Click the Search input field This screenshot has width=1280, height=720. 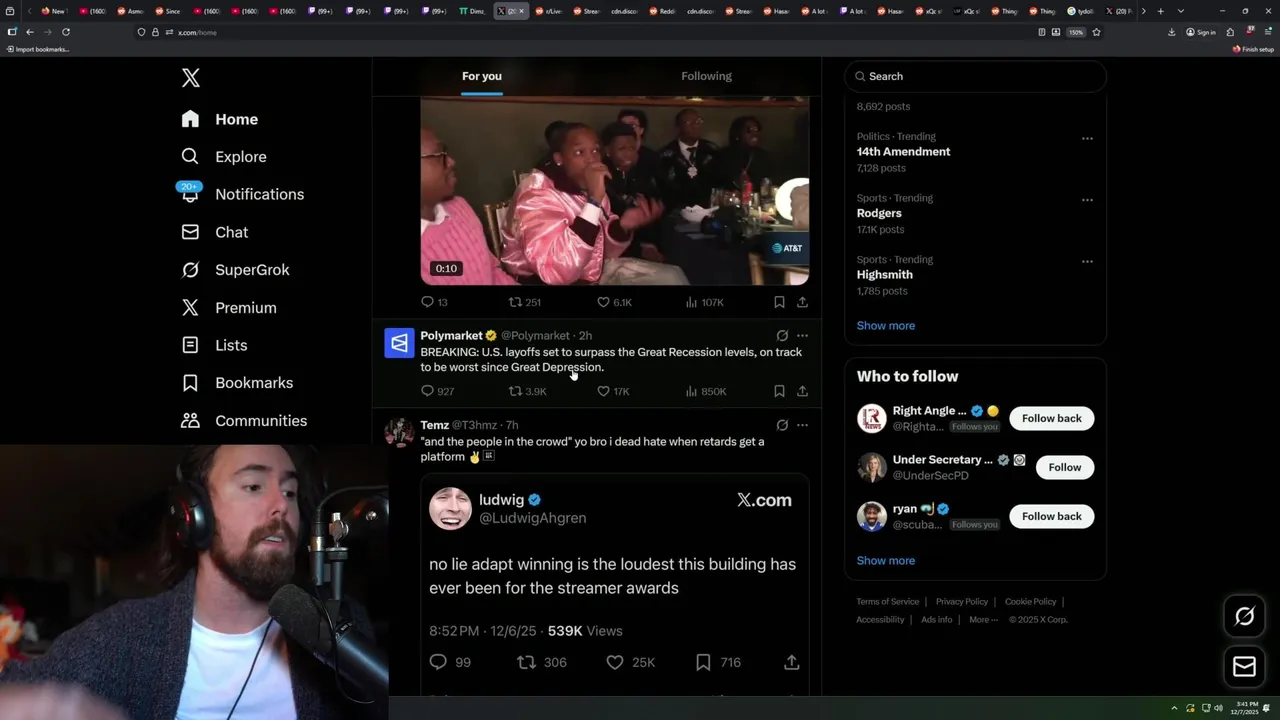tap(975, 76)
